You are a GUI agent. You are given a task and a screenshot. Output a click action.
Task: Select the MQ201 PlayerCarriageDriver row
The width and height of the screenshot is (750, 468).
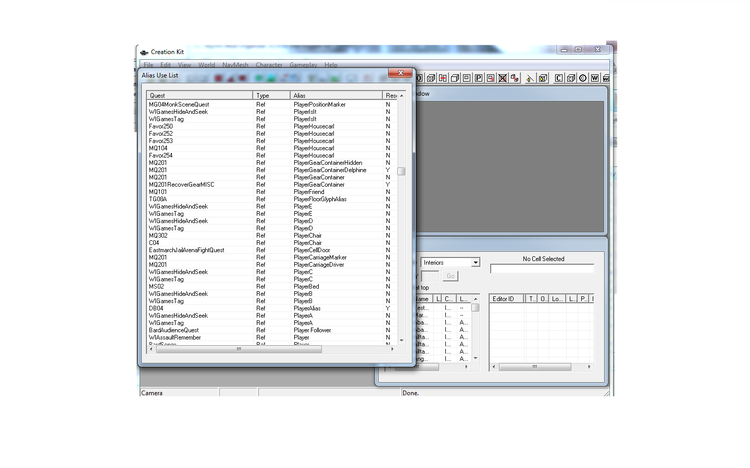click(x=271, y=265)
